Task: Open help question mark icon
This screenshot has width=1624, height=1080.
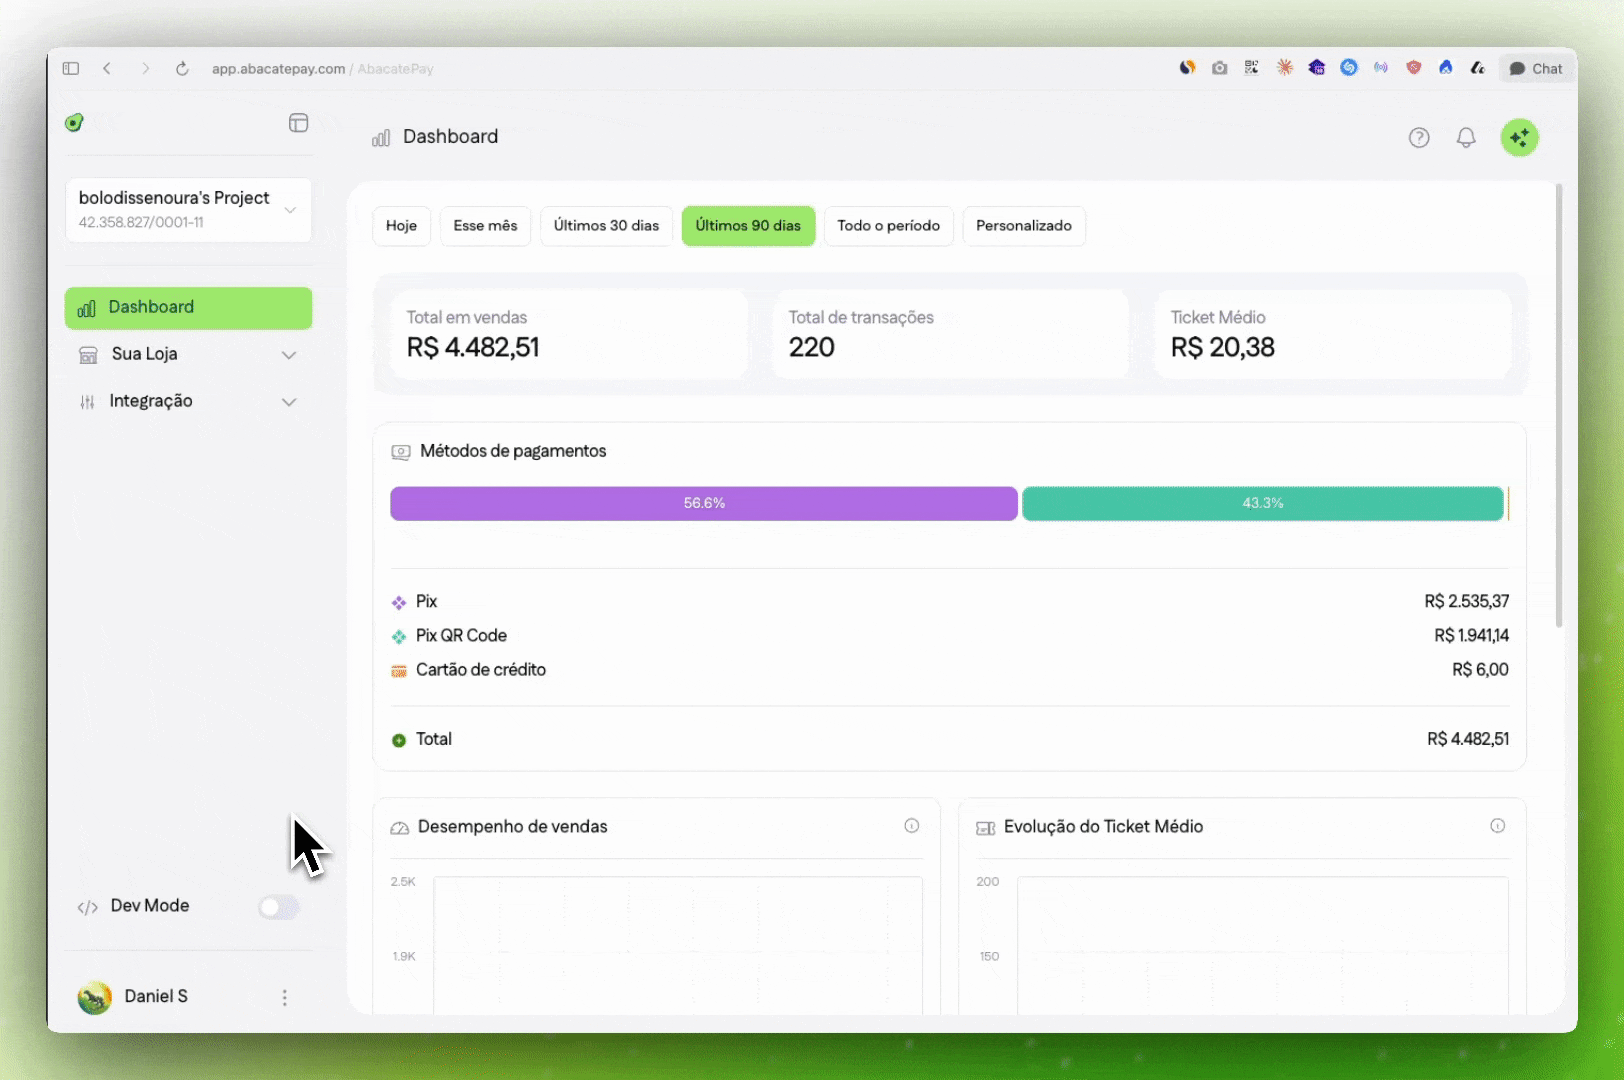Action: click(x=1419, y=138)
